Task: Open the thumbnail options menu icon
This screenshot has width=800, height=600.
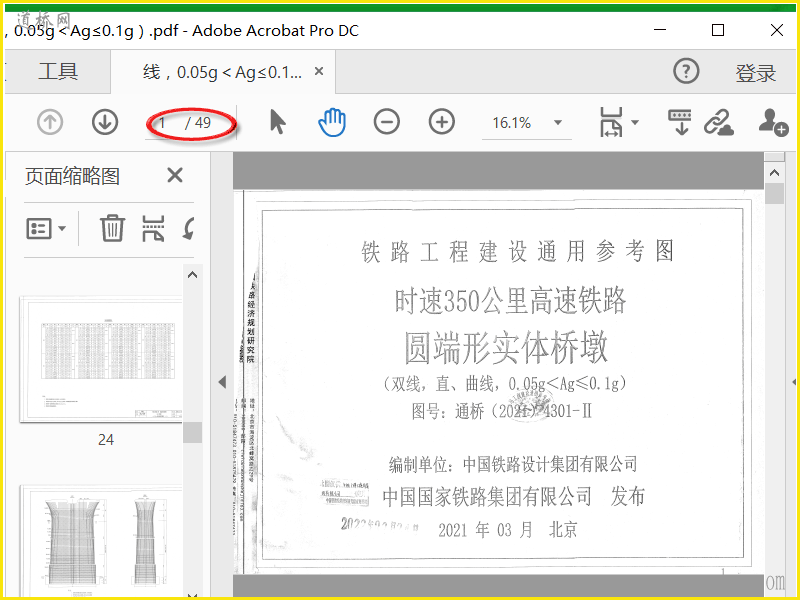Action: (46, 229)
